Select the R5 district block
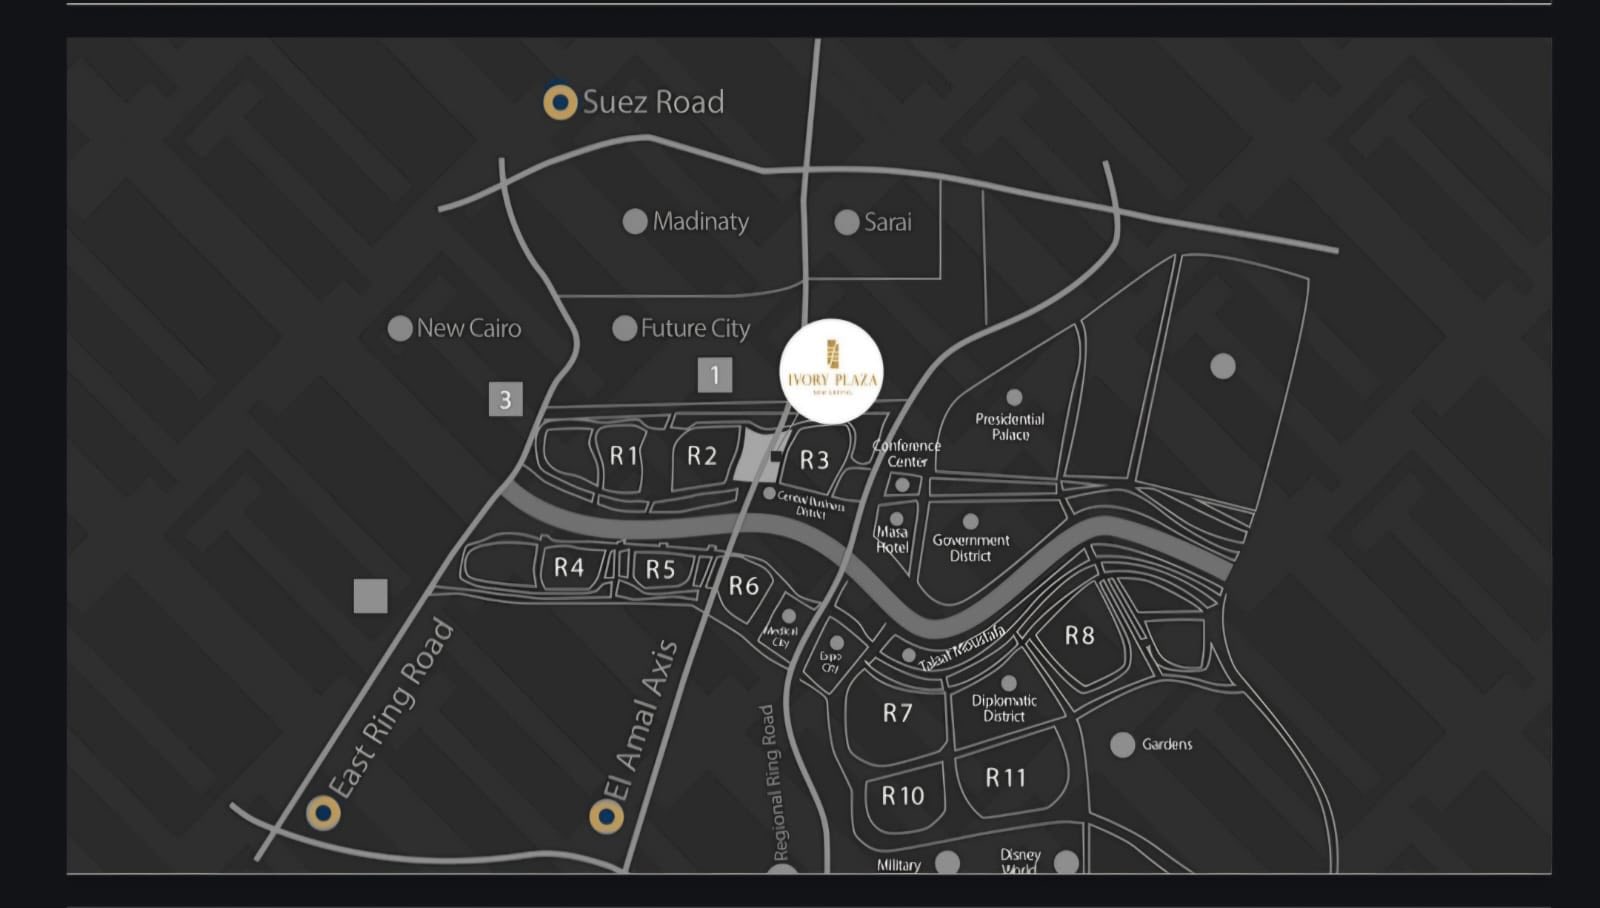1600x908 pixels. pyautogui.click(x=660, y=570)
